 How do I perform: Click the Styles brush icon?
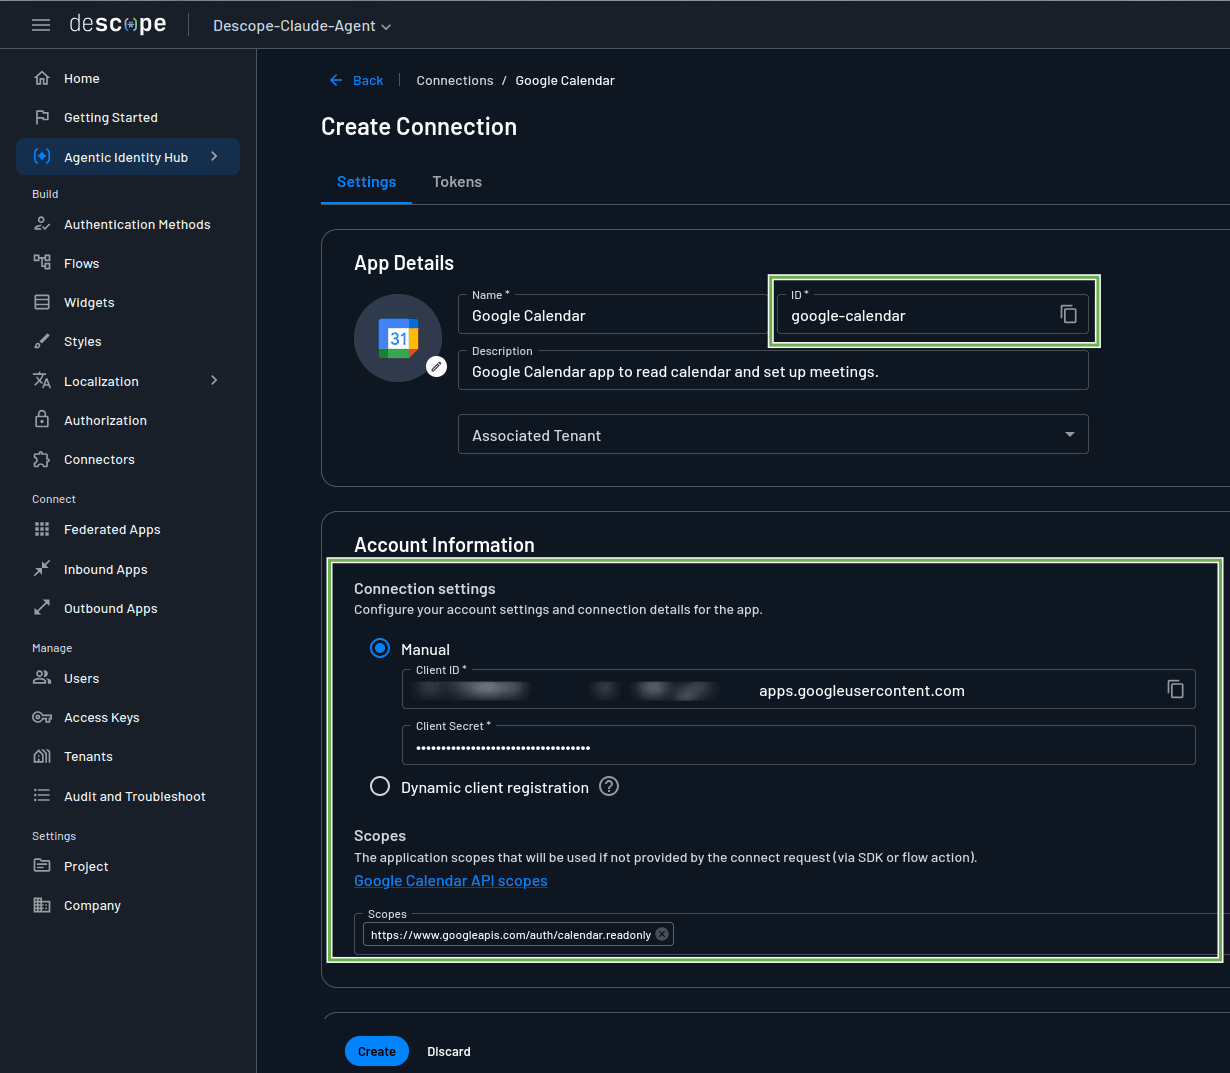click(x=42, y=341)
